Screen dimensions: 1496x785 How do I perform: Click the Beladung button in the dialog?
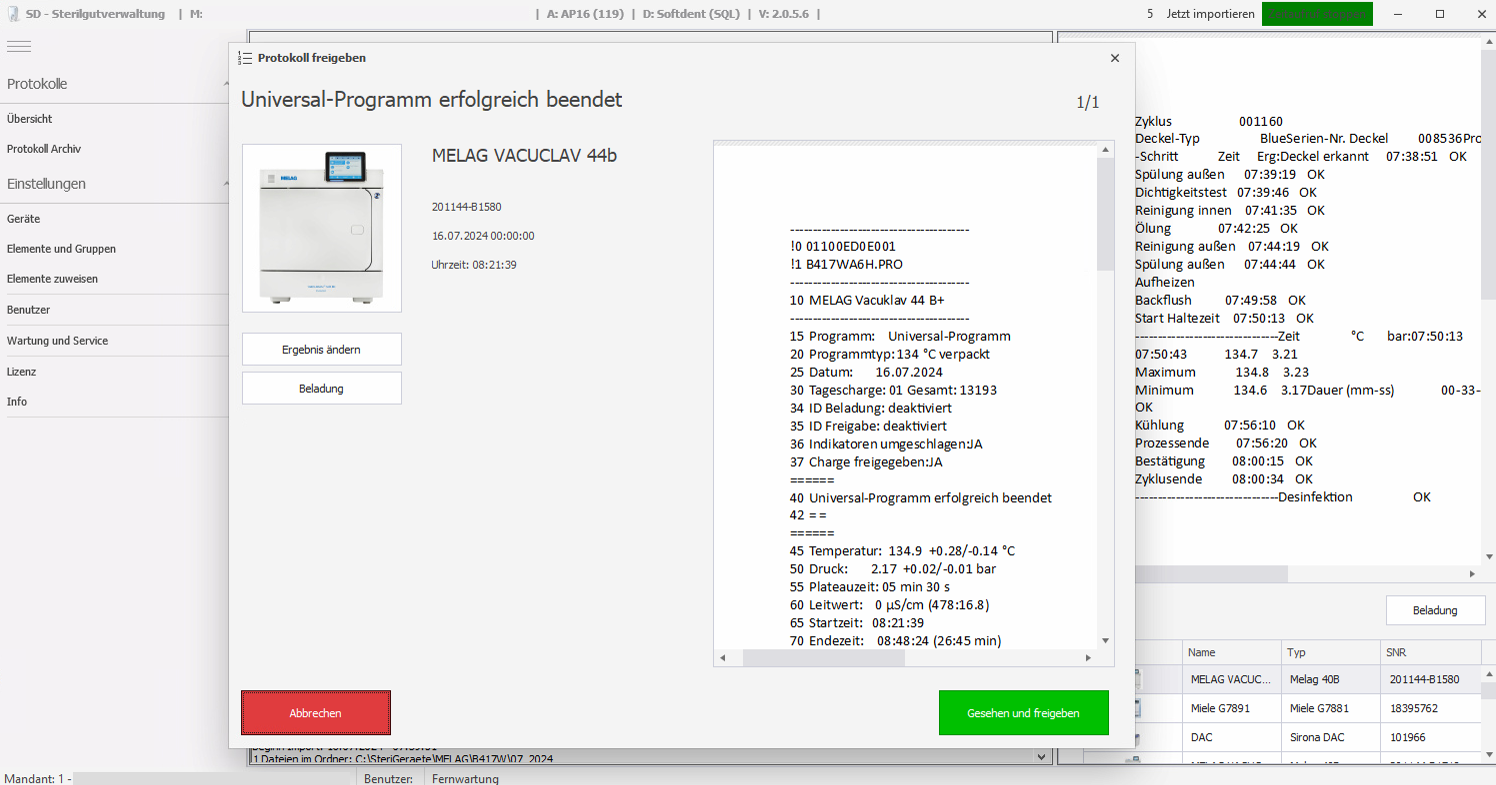coord(322,388)
